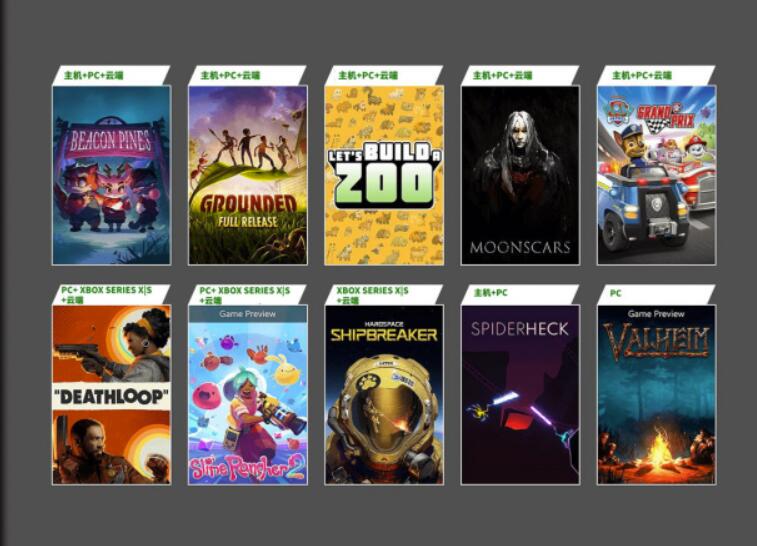Open the SpiderHeck game cover
757x546 pixels.
(520, 394)
